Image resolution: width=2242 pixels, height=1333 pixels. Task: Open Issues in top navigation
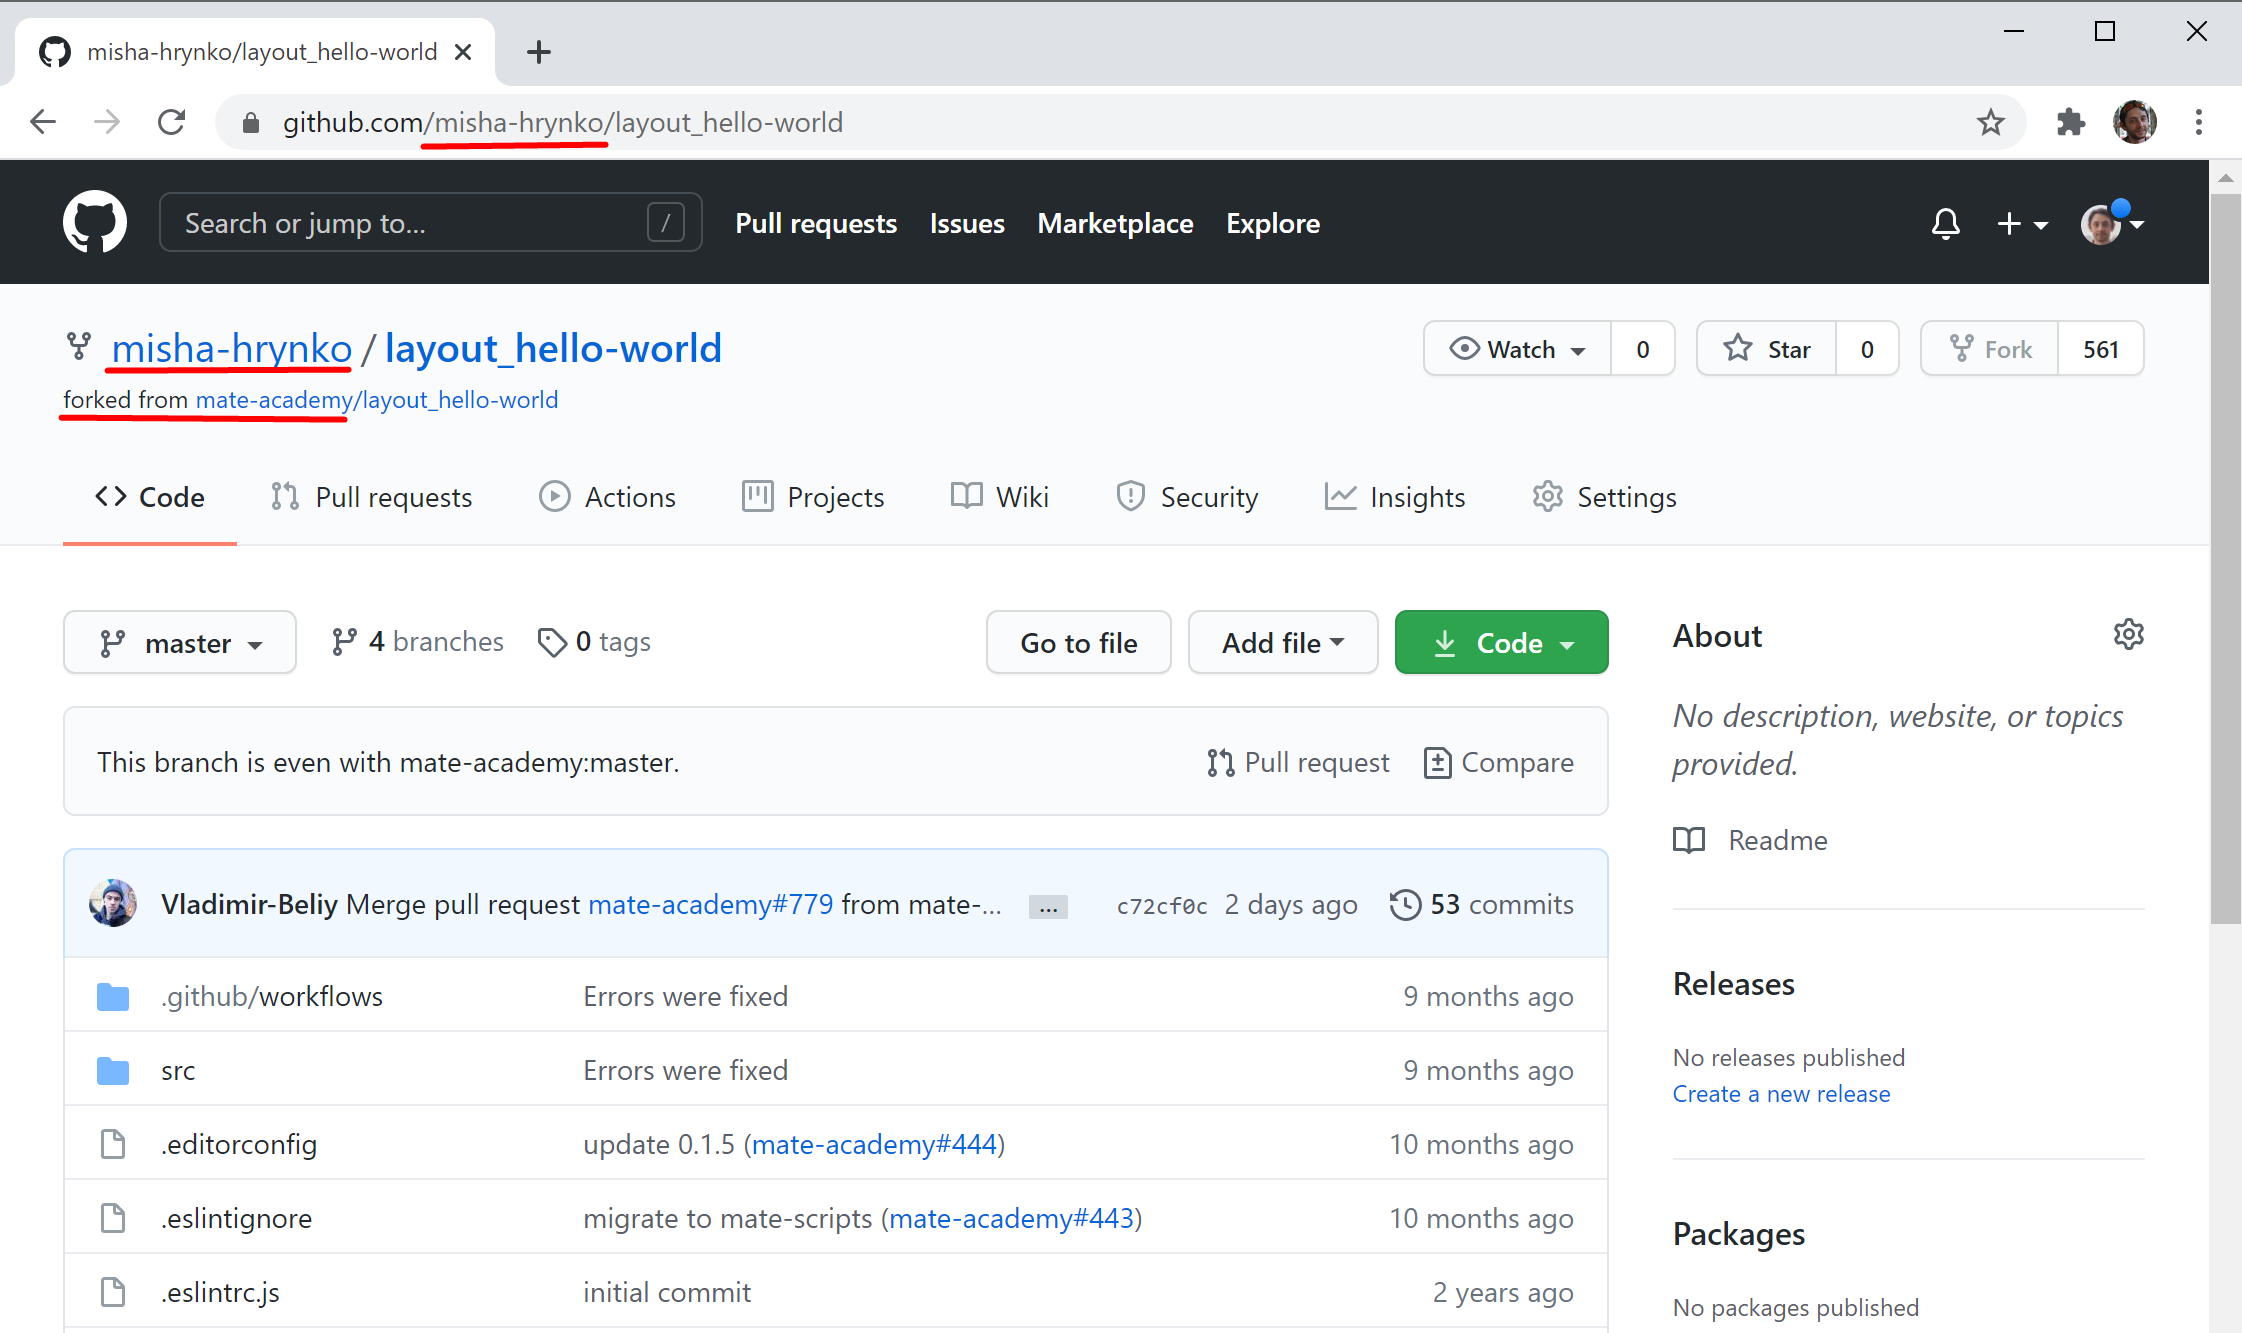tap(967, 223)
